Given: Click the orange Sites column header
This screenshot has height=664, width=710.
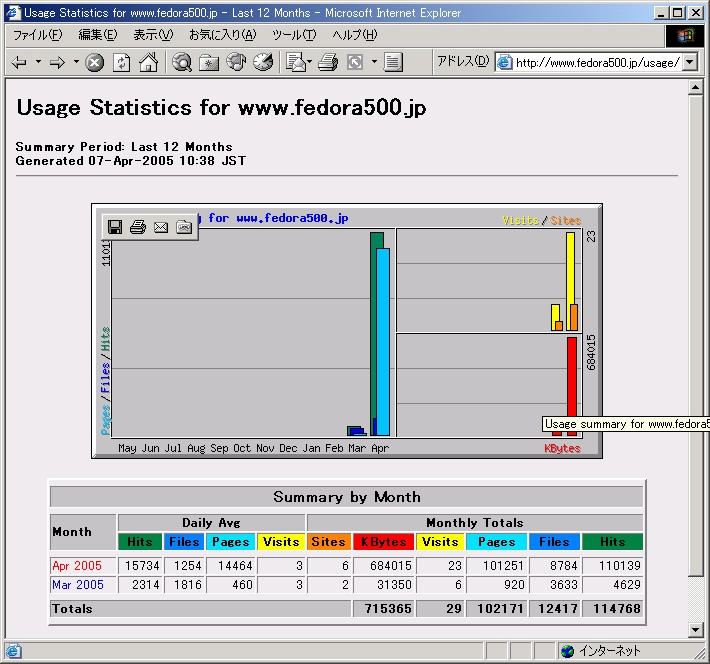Looking at the screenshot, I should [329, 542].
